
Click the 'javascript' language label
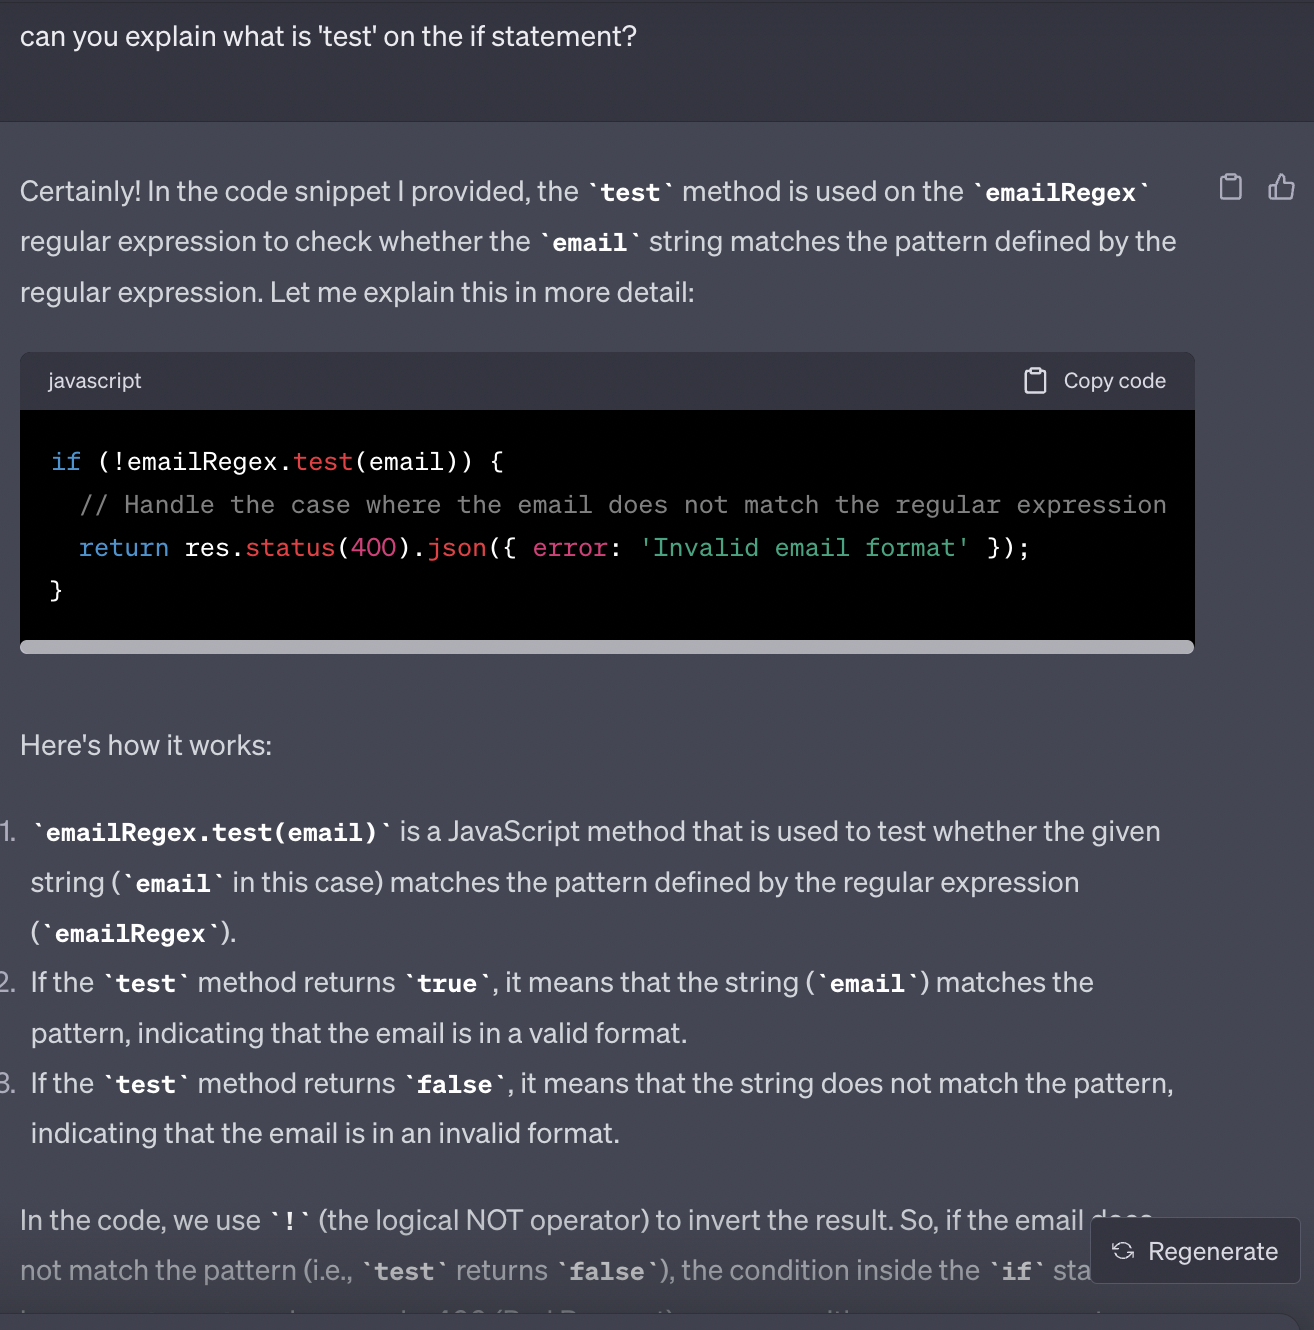point(95,381)
